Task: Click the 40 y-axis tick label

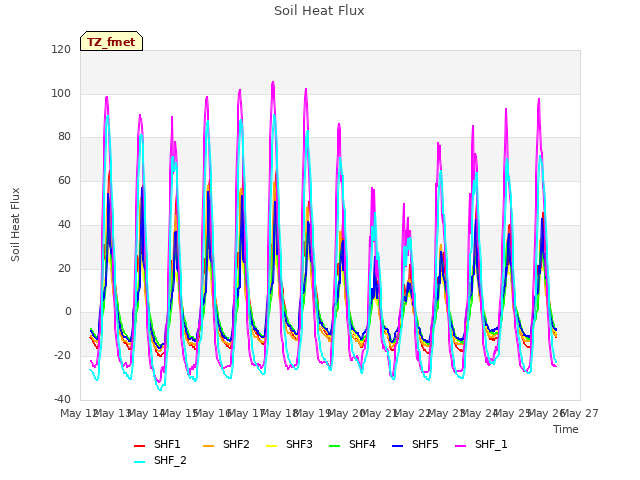Action: pos(64,224)
